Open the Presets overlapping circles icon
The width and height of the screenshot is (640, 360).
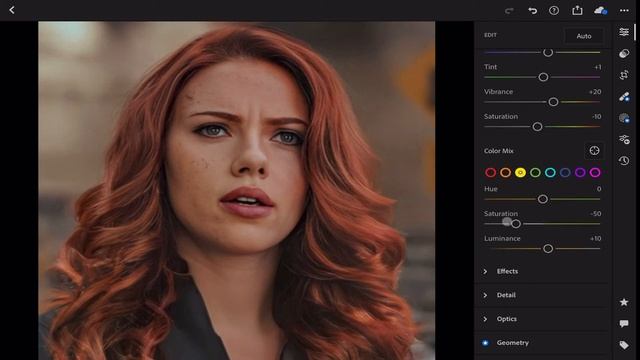click(x=624, y=53)
